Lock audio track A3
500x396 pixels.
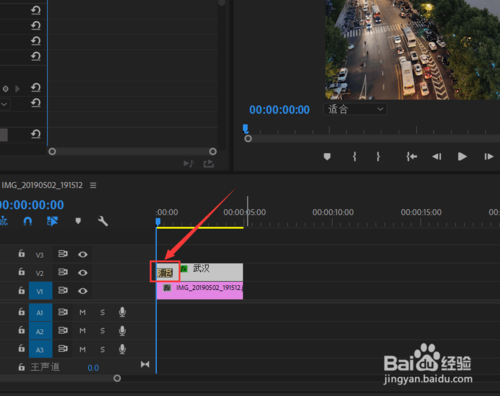point(21,348)
